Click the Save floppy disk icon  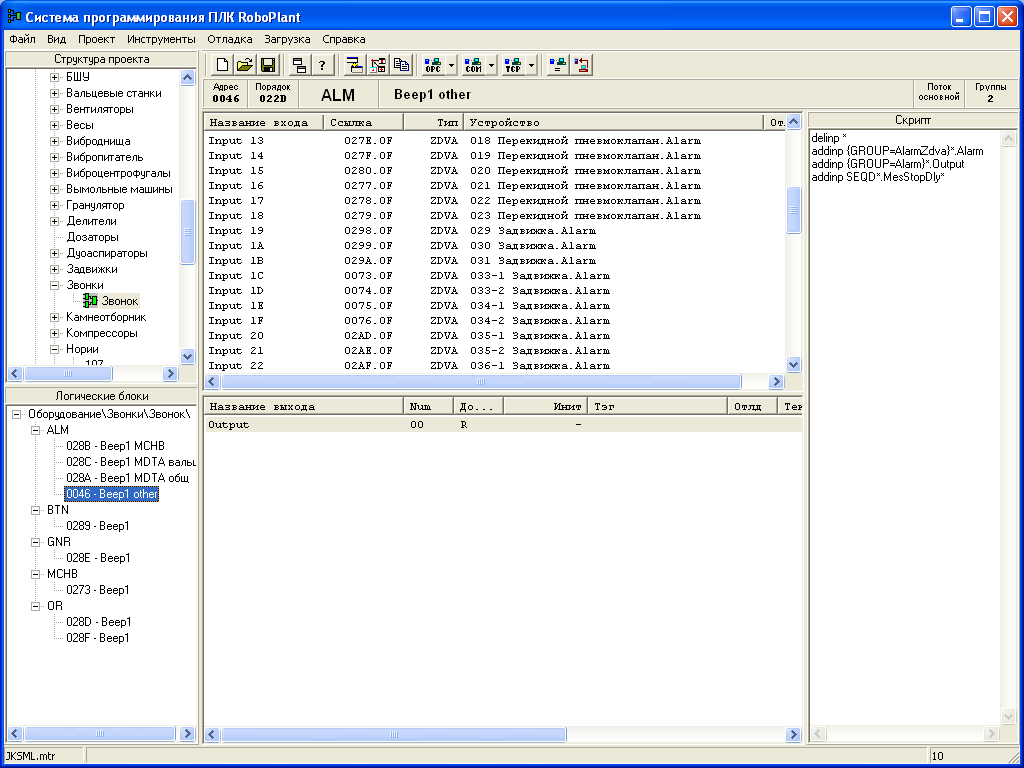268,65
